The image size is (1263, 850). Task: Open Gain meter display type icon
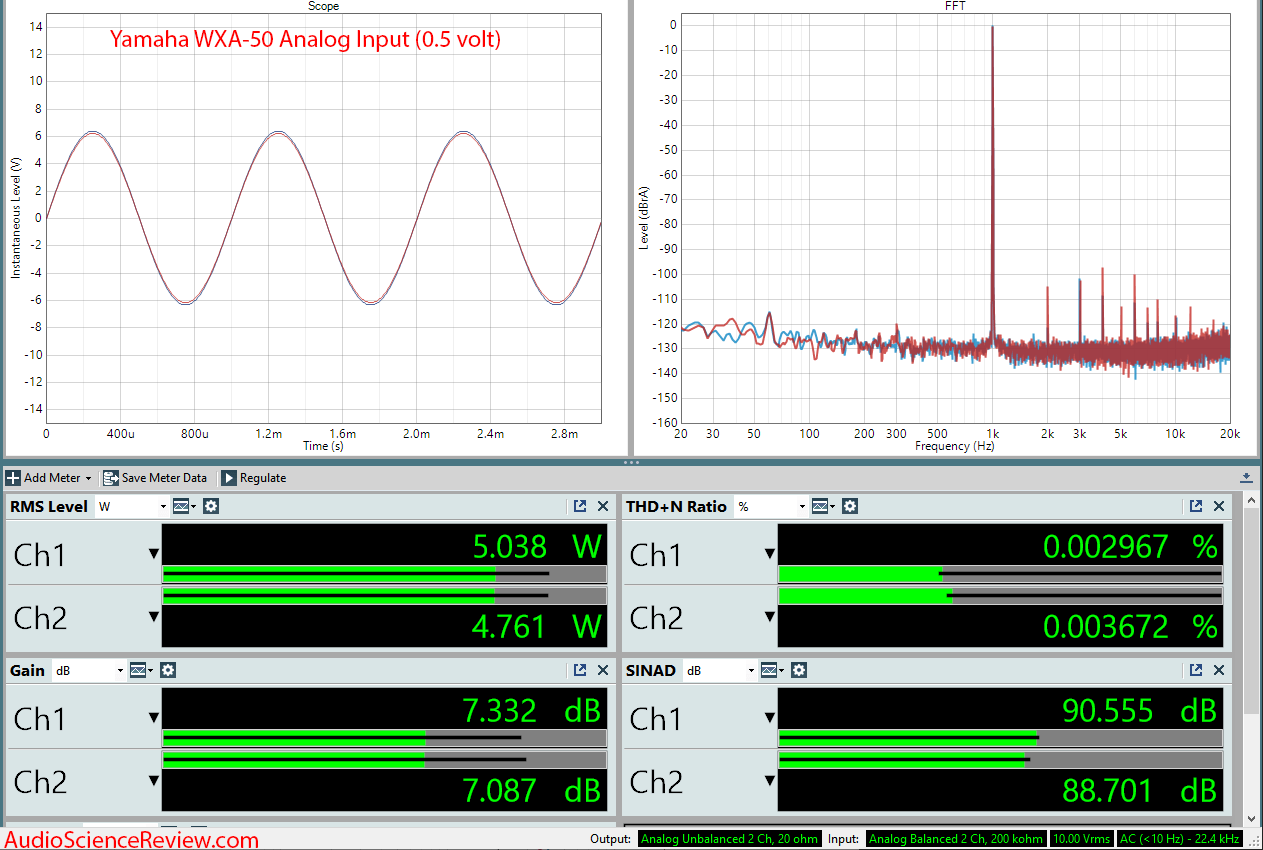pos(141,670)
